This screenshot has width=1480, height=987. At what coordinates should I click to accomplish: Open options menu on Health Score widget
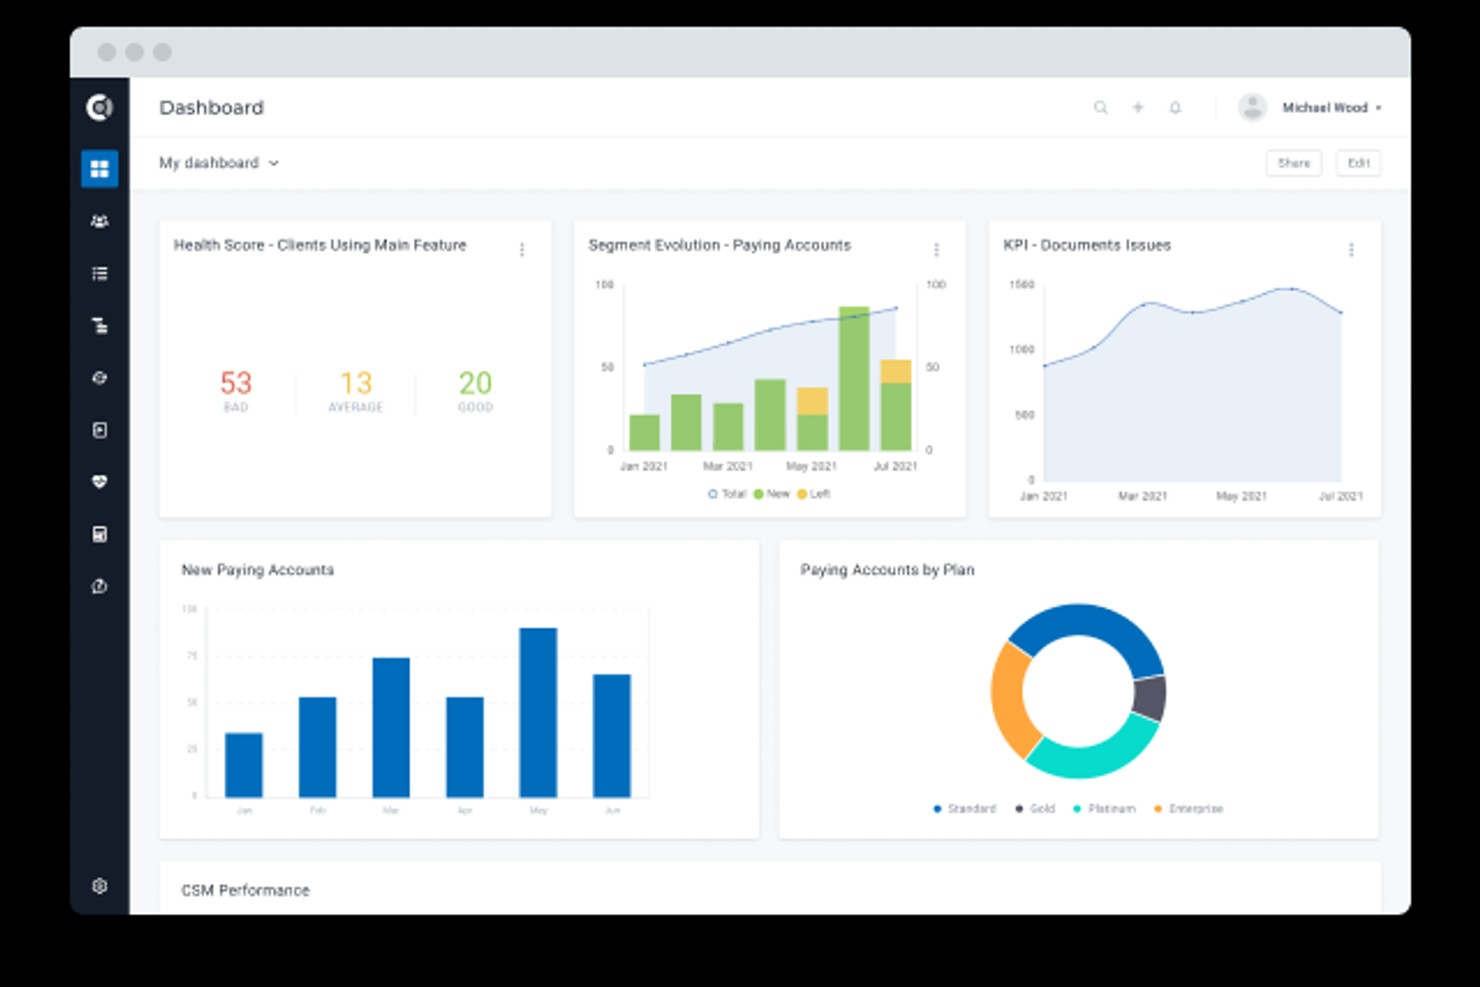[522, 249]
